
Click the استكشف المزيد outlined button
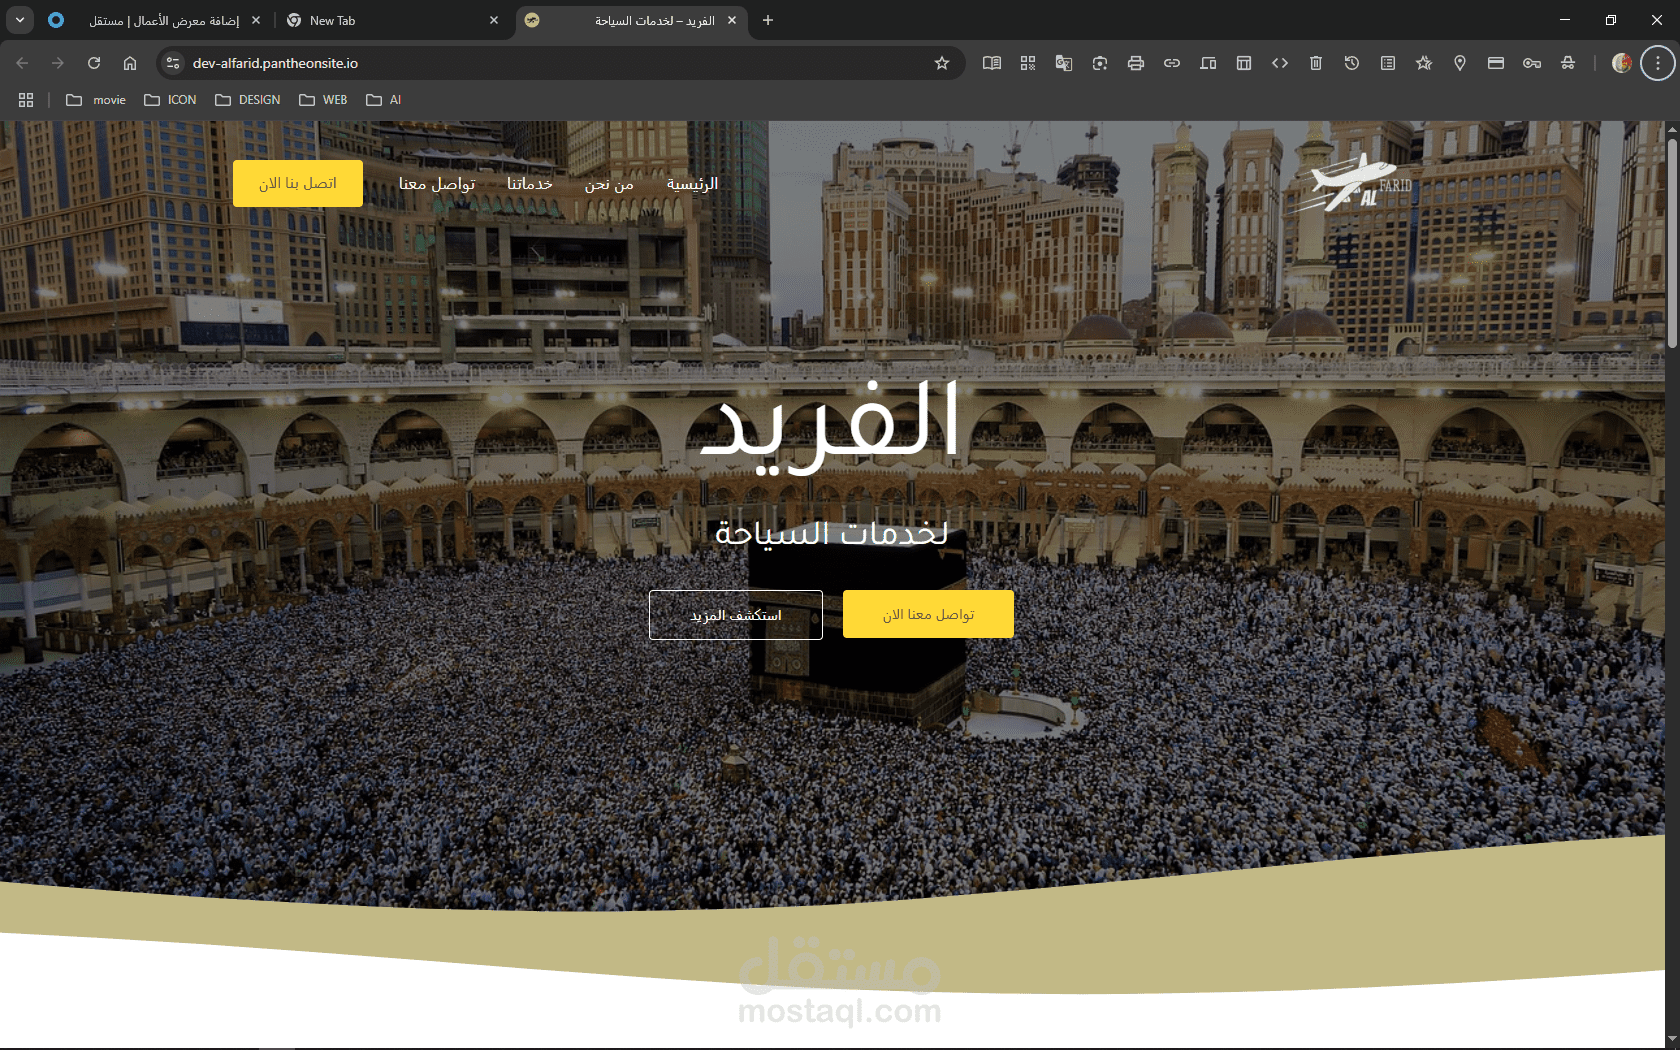coord(736,615)
